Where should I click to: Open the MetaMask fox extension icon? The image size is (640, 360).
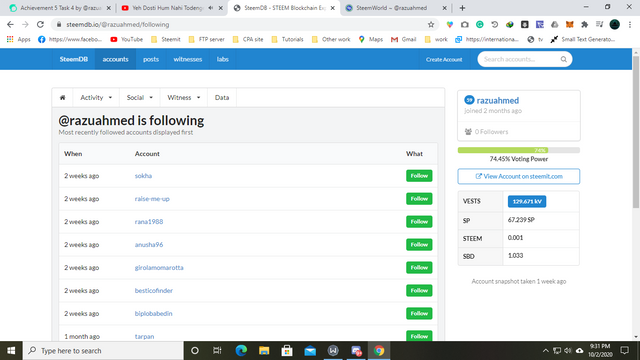[x=569, y=24]
